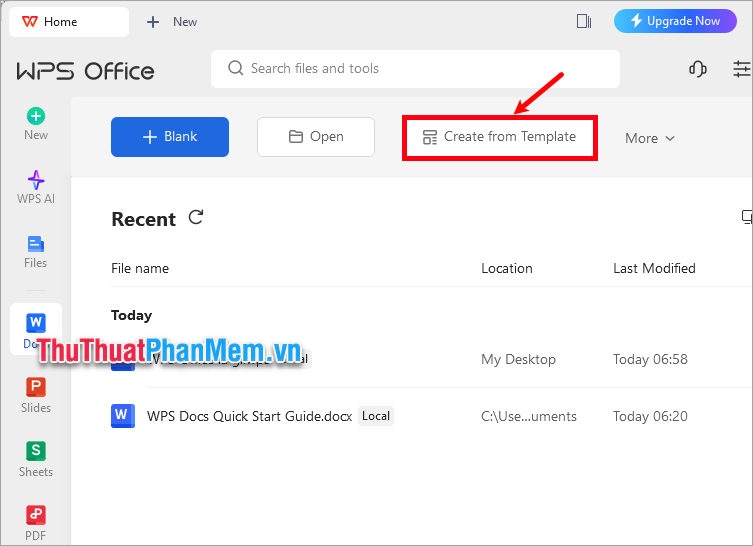Viewport: 753px width, 546px height.
Task: Click the File name column header
Action: pyautogui.click(x=140, y=268)
